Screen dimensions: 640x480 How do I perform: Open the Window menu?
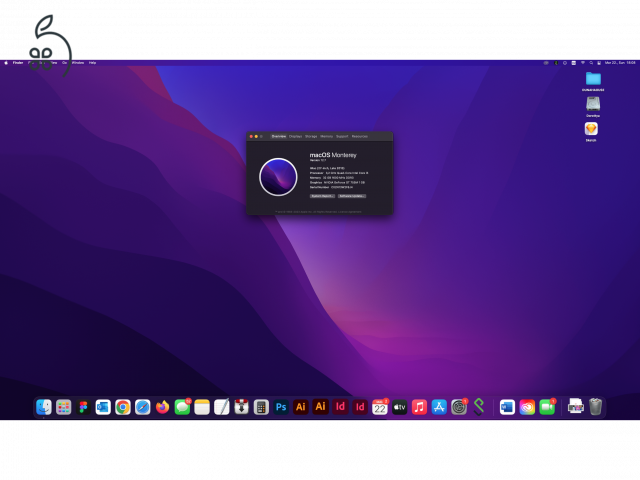click(x=78, y=63)
